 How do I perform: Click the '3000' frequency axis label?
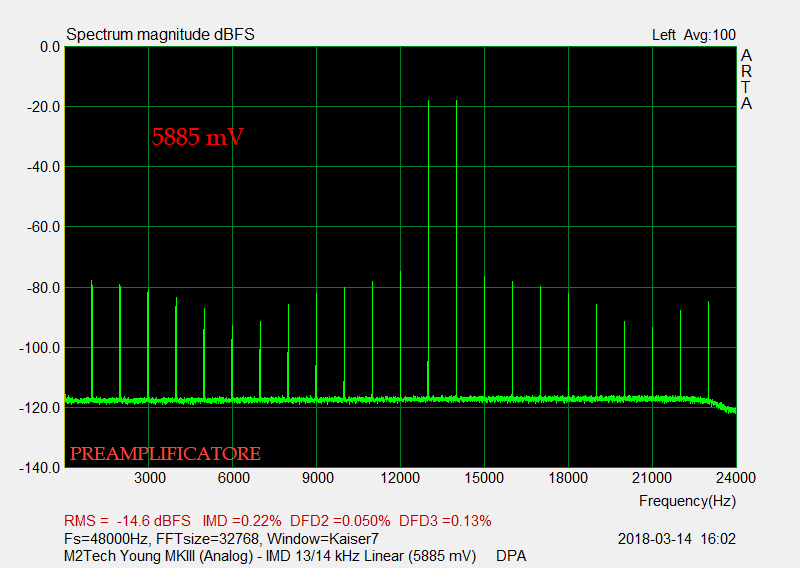(x=149, y=478)
